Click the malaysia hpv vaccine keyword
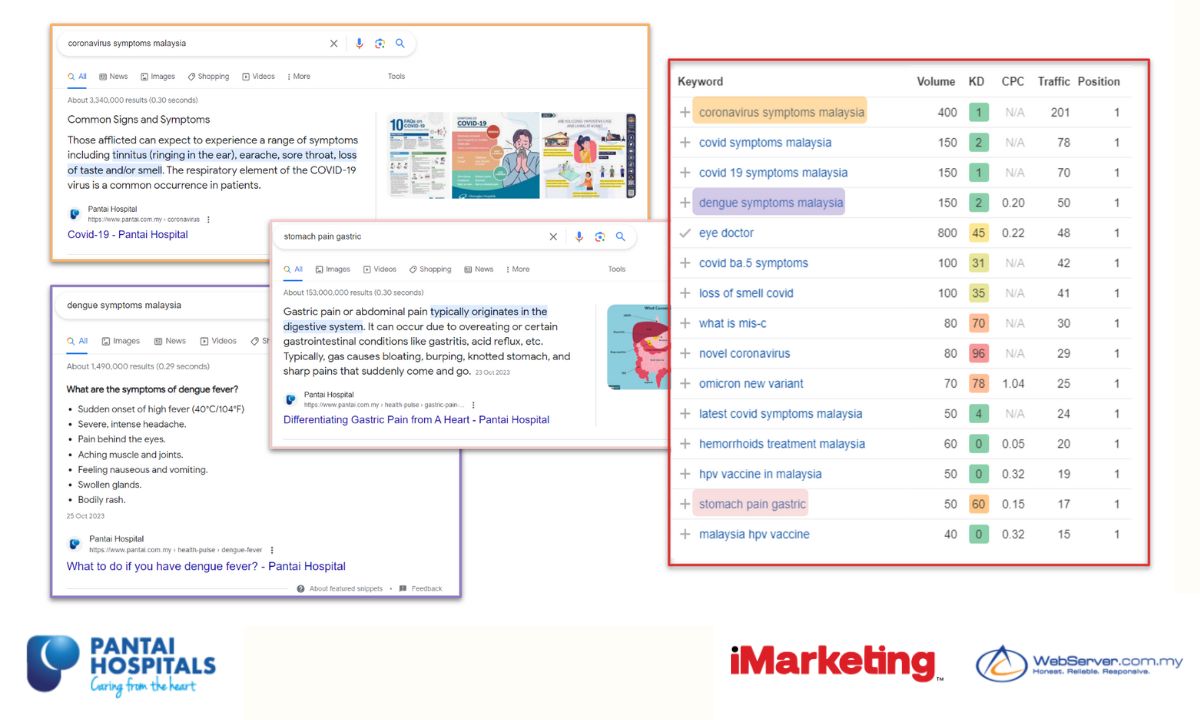 [x=754, y=534]
